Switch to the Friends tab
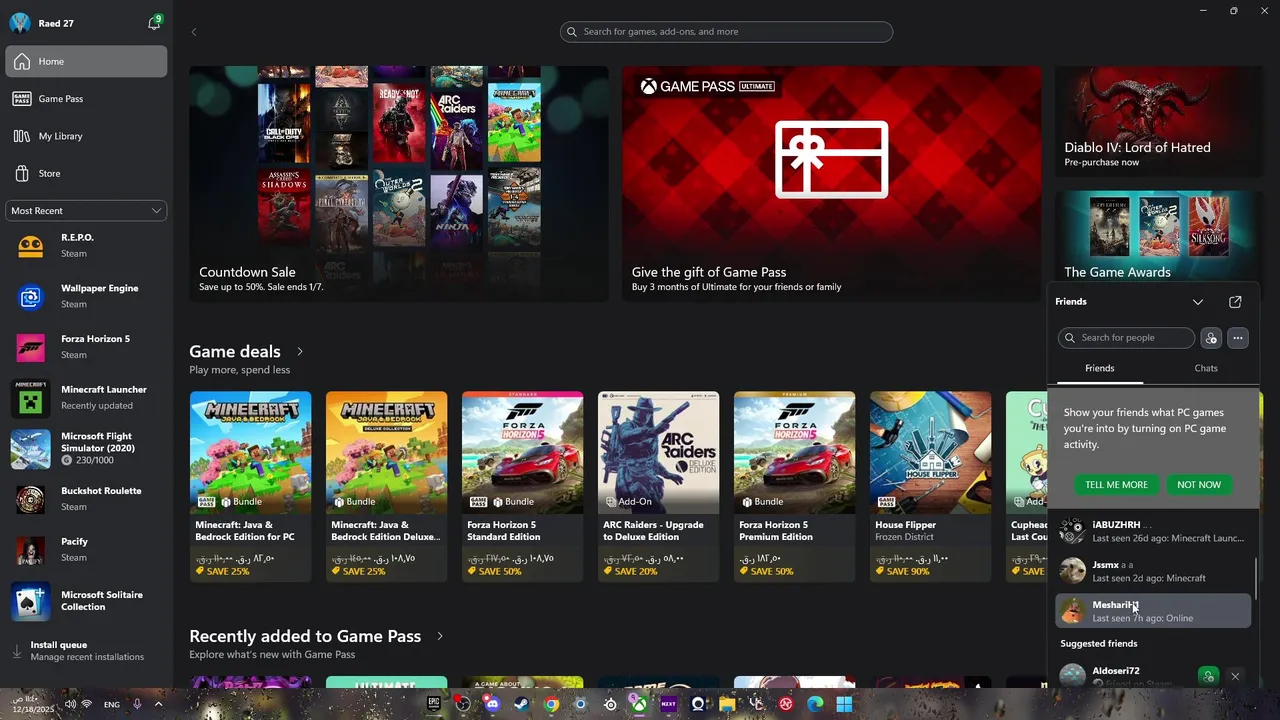1280x720 pixels. pyautogui.click(x=1099, y=368)
